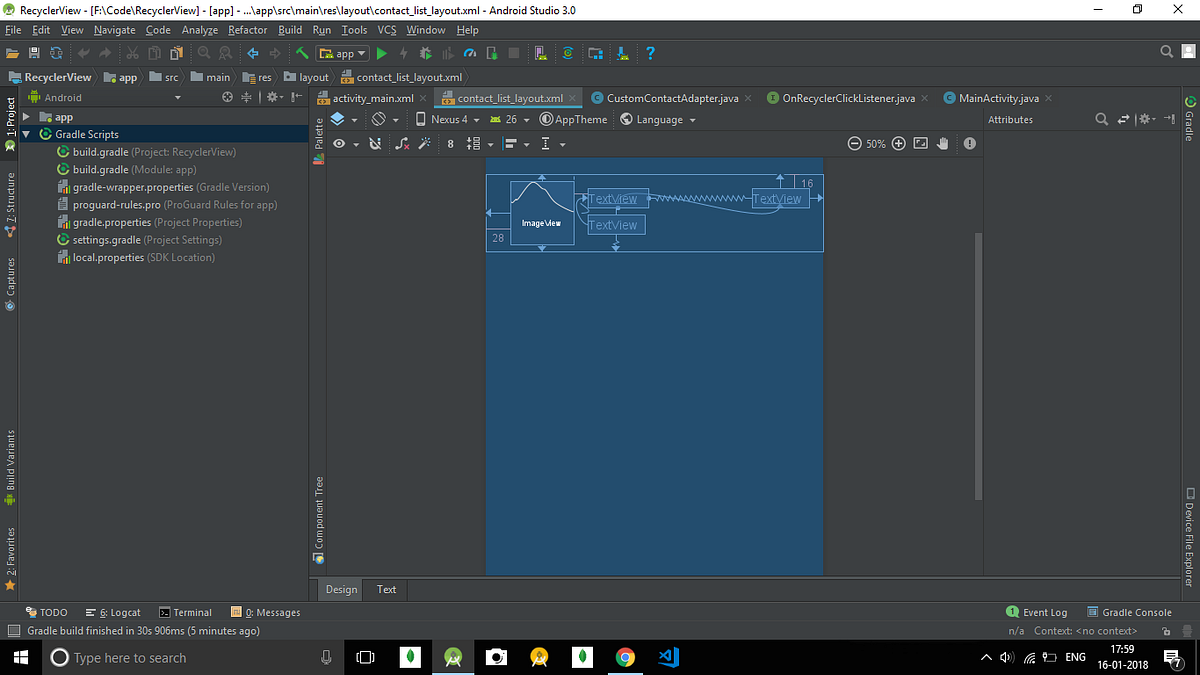Open the Debug app icon in toolbar

[x=423, y=53]
